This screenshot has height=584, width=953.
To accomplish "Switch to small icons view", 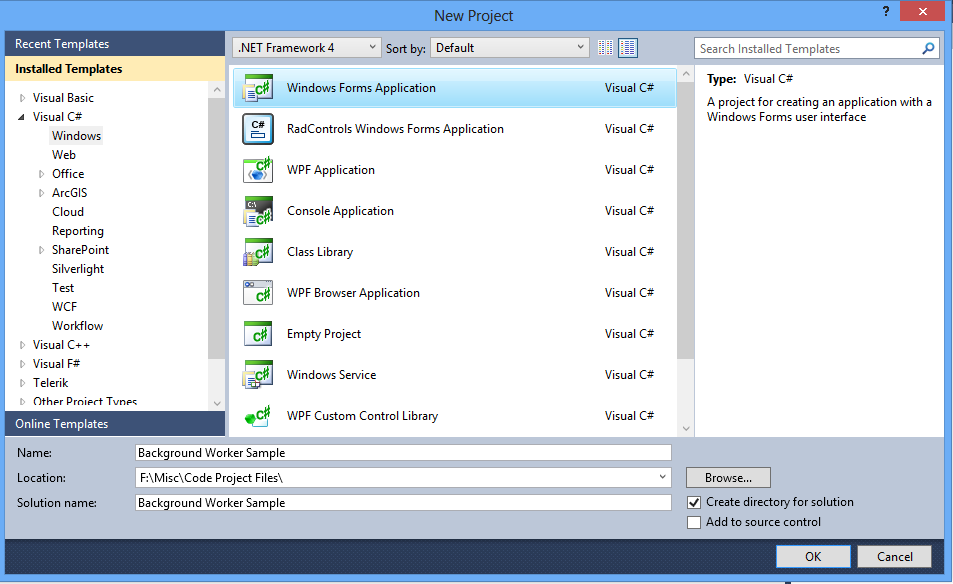I will pyautogui.click(x=605, y=47).
